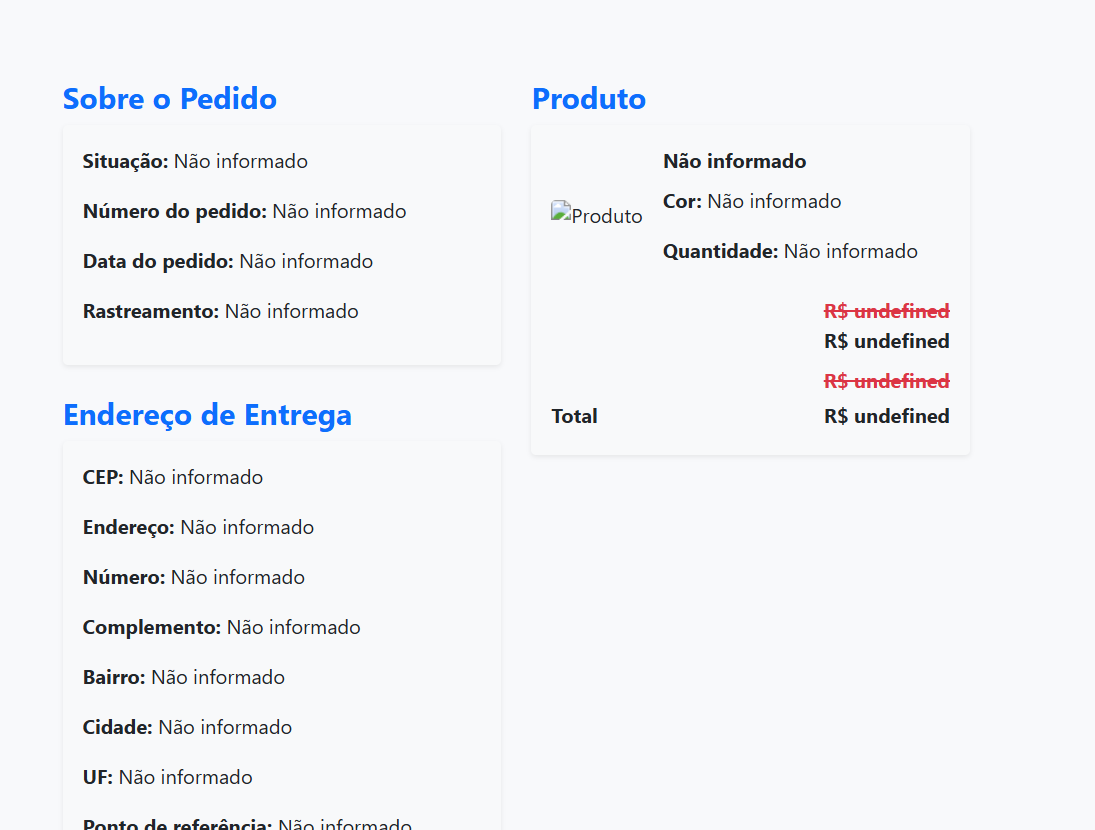Click the price value beside Total
The image size is (1095, 830).
tap(886, 416)
